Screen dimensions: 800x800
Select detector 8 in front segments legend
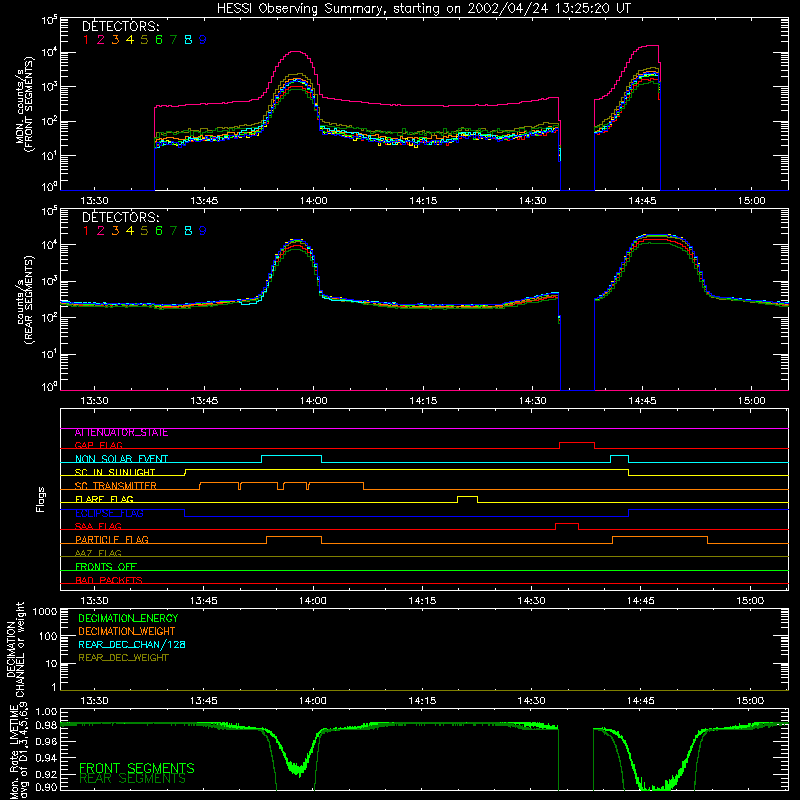[x=188, y=40]
